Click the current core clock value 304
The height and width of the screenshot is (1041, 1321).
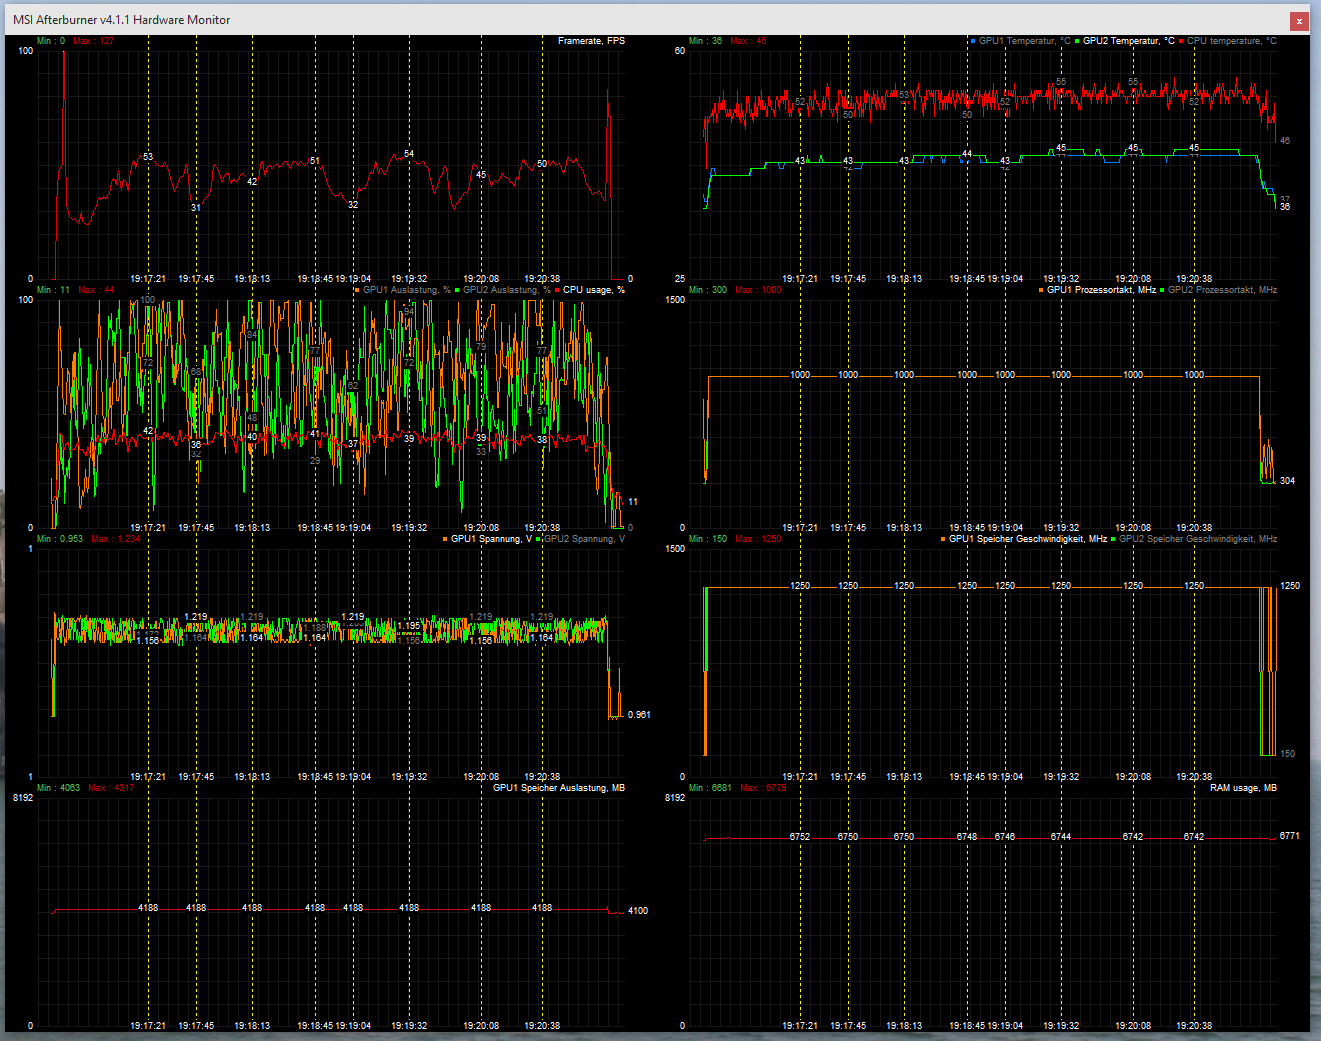(1287, 481)
